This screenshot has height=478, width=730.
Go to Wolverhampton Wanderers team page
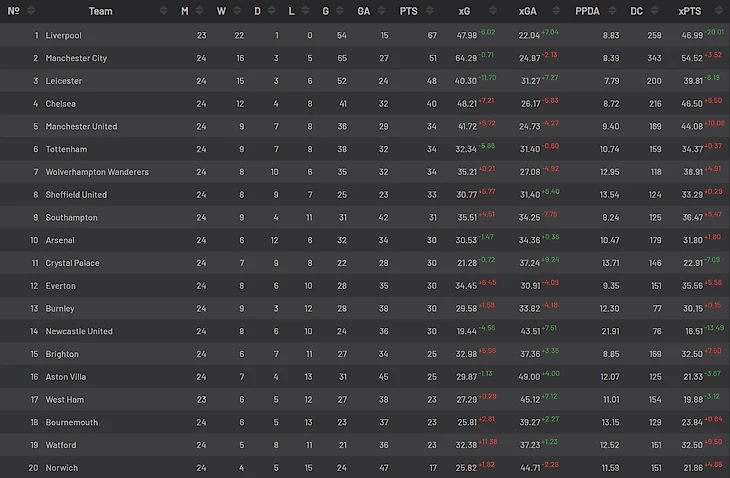[x=97, y=172]
